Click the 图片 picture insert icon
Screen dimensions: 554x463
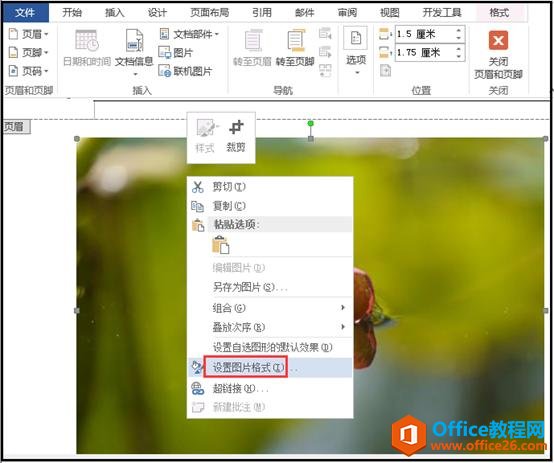[x=164, y=52]
